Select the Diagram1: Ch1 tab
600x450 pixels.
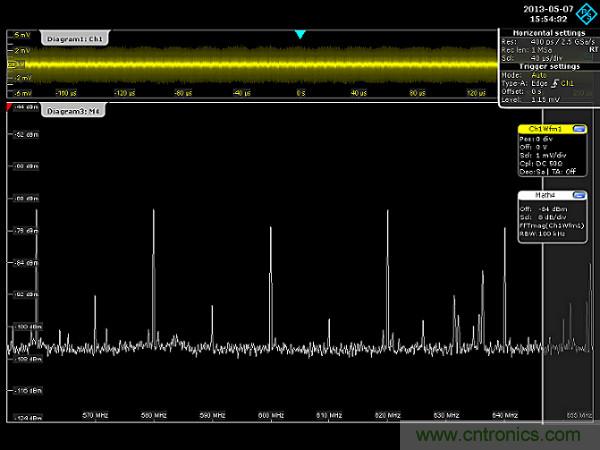(76, 38)
